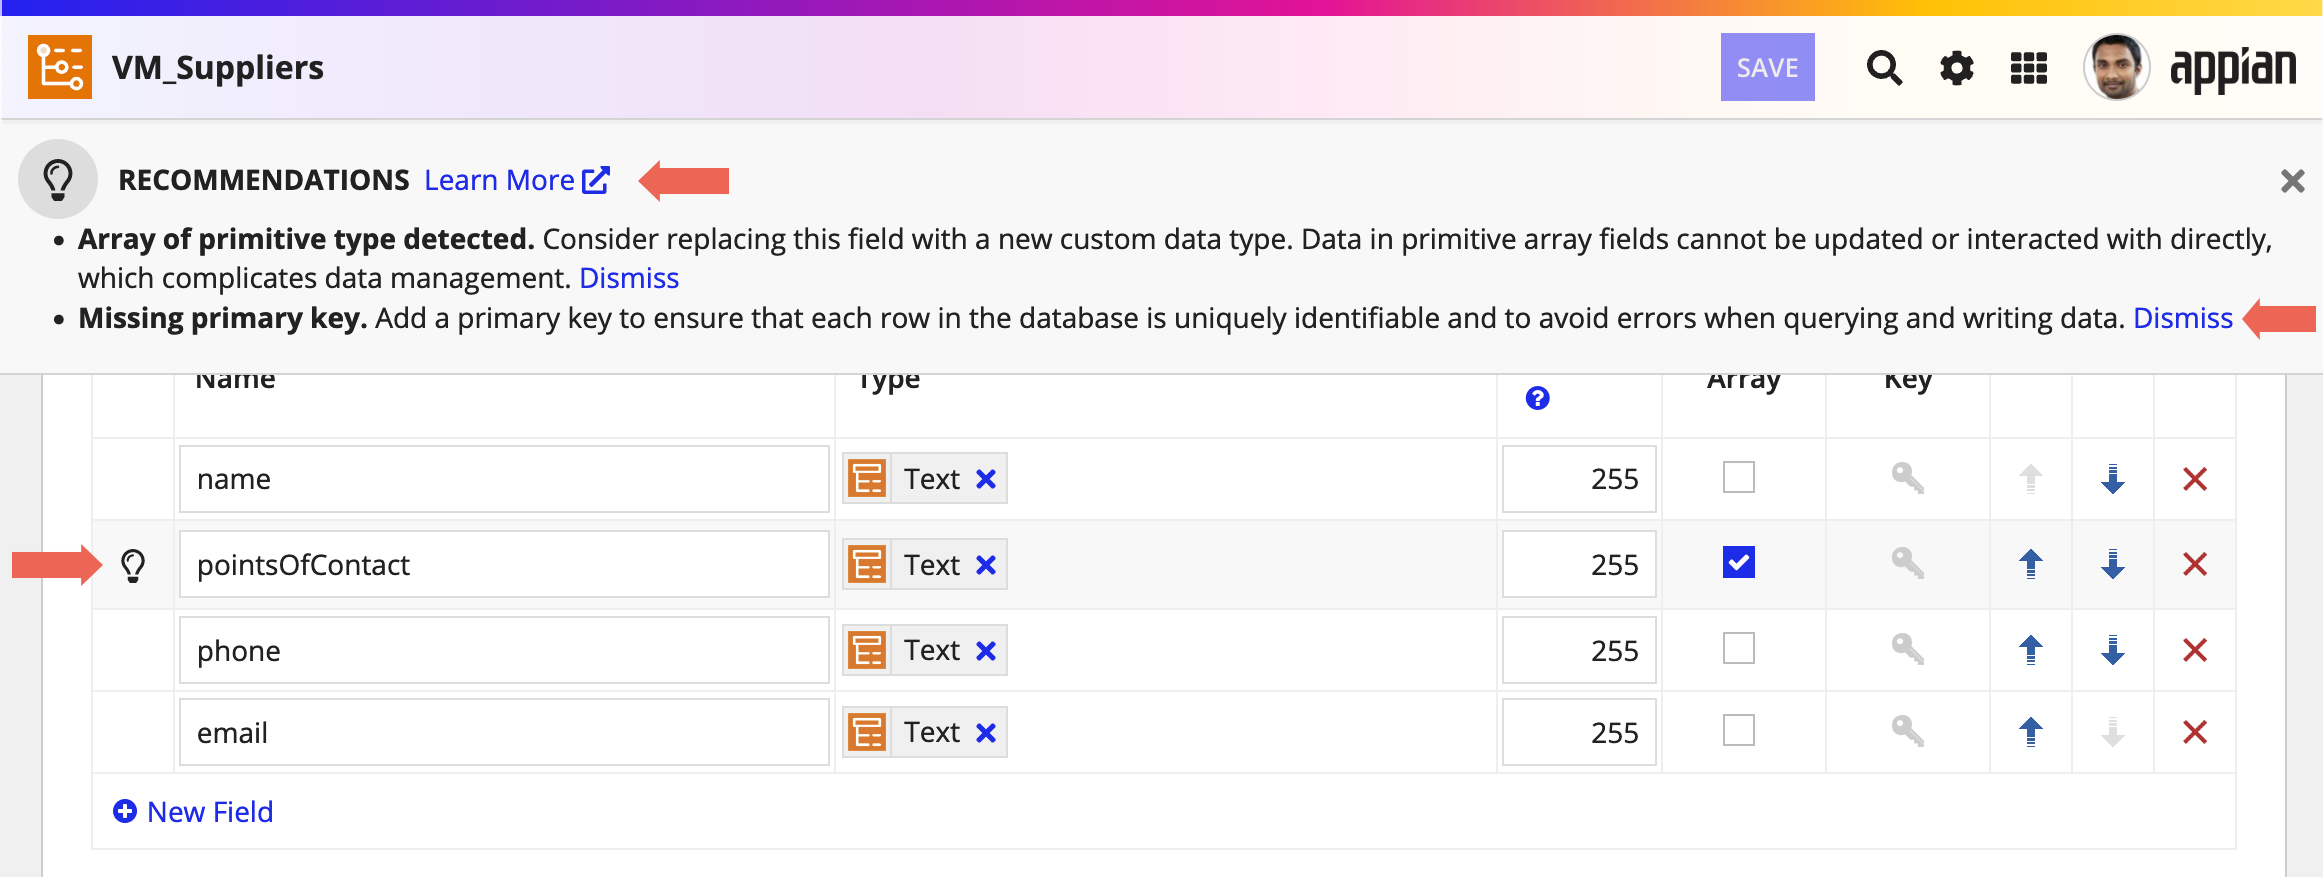Move pointsOfContact field down

click(x=2113, y=565)
